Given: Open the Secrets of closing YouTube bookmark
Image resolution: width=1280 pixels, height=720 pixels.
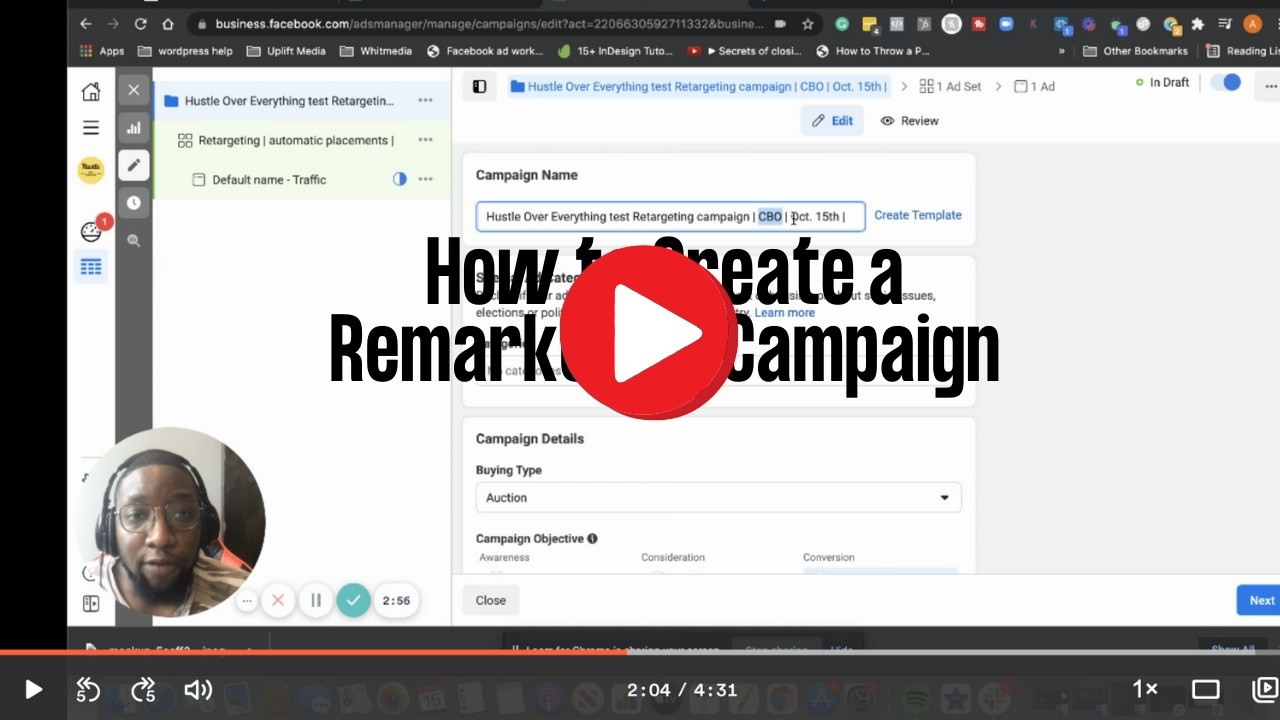Looking at the screenshot, I should (x=746, y=51).
